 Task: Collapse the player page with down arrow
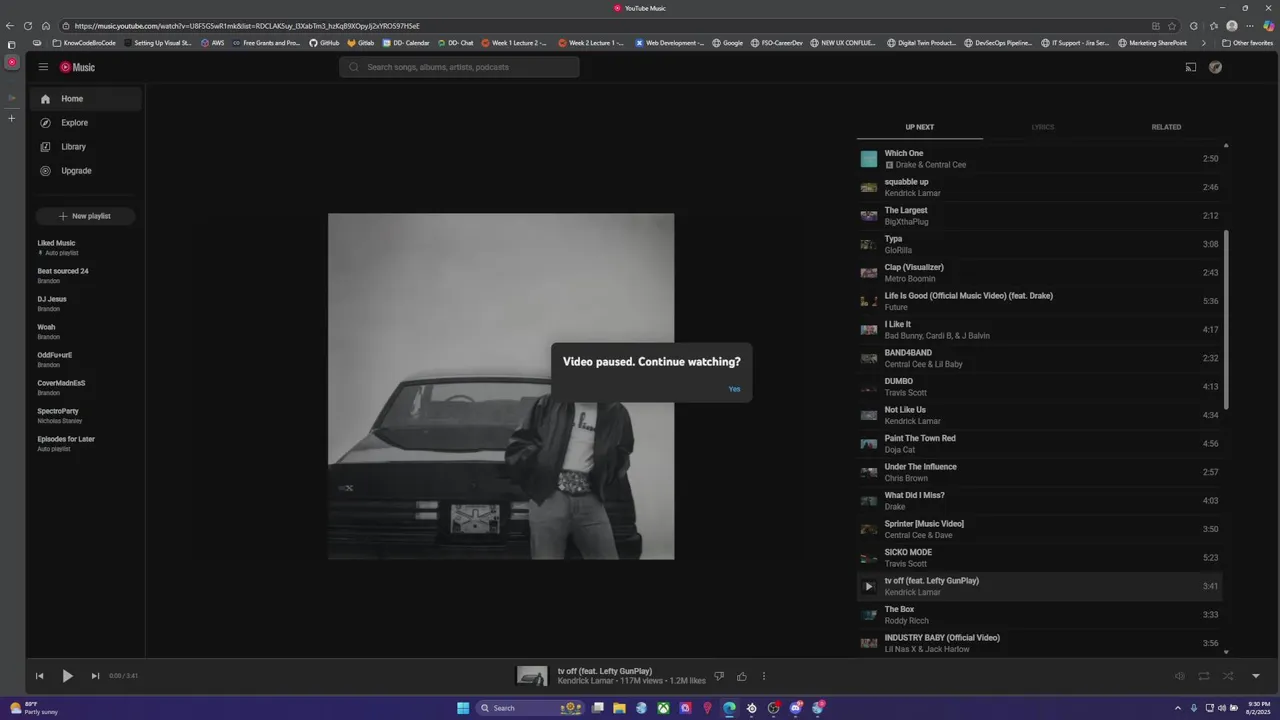[1256, 676]
